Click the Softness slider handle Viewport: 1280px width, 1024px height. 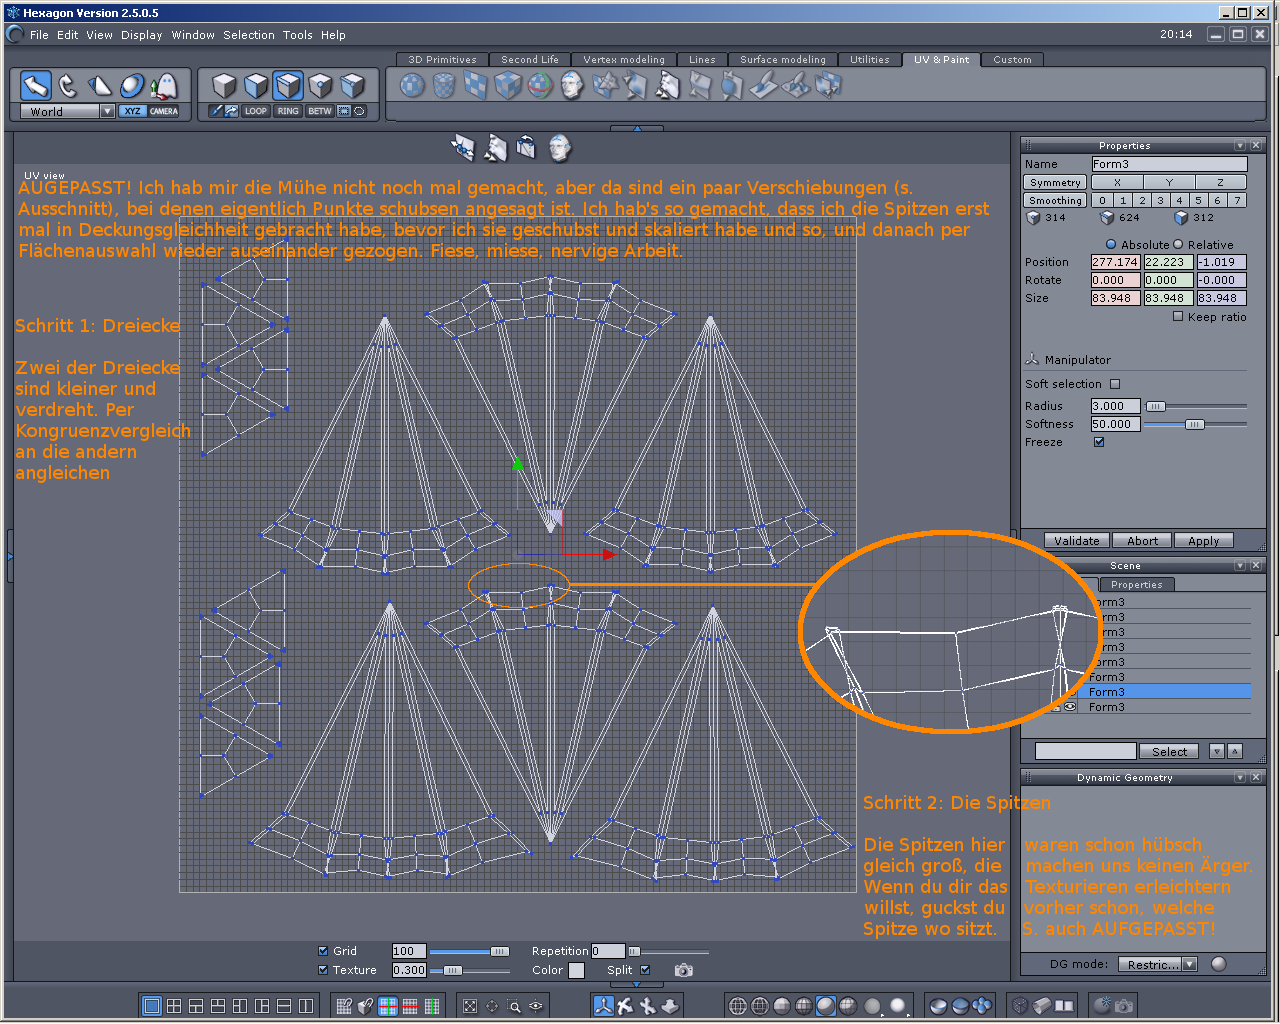click(x=1194, y=425)
